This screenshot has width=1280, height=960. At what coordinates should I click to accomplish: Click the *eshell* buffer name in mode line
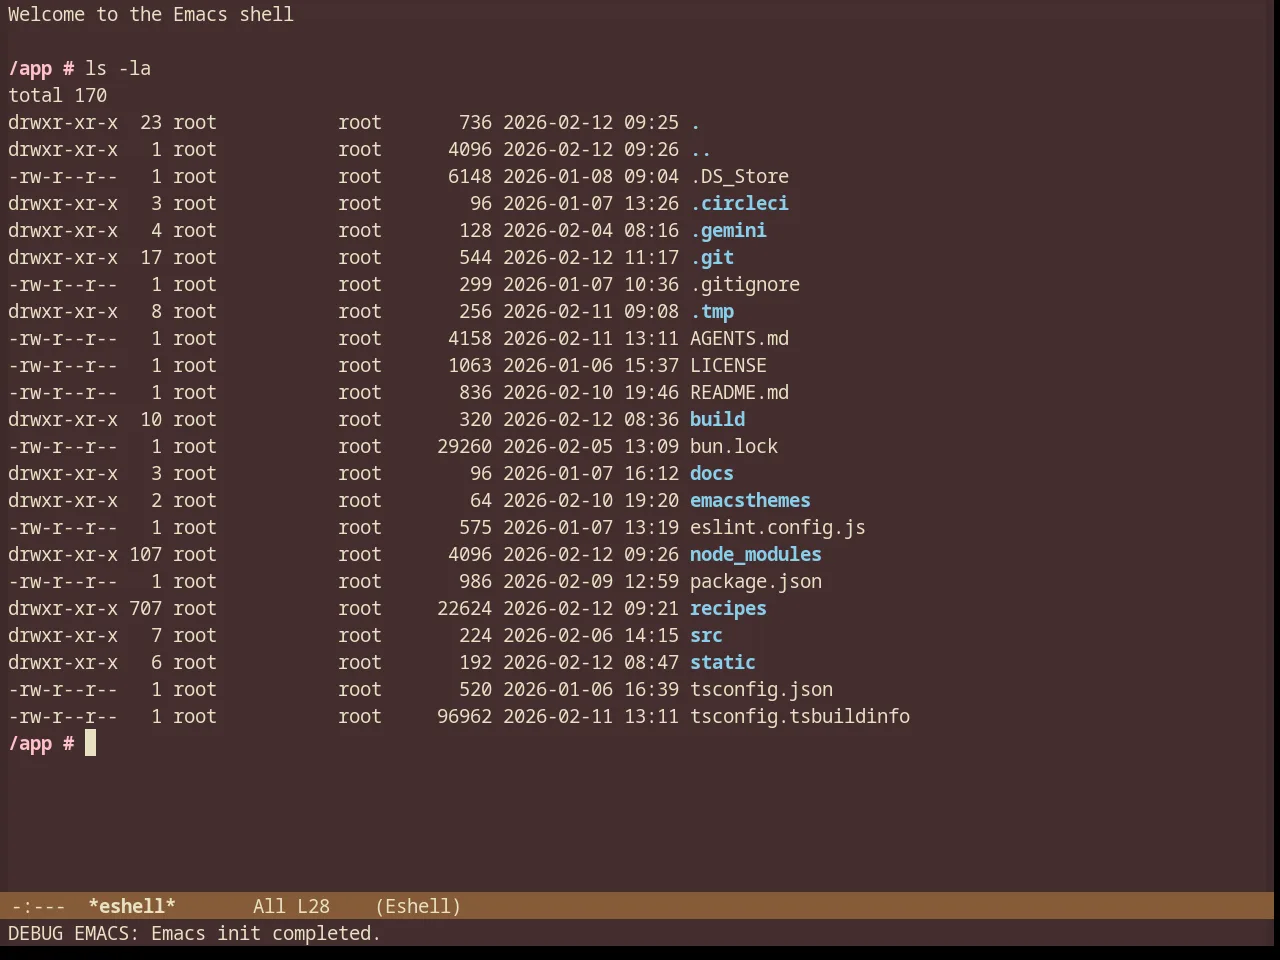tap(131, 906)
